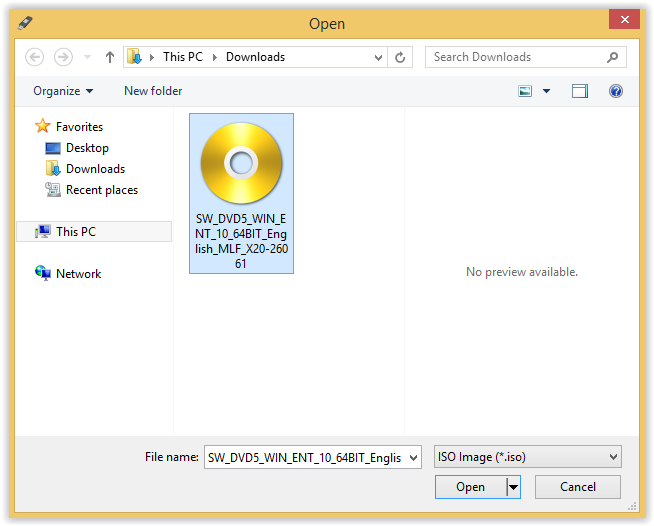Click the Favorites star icon
Image resolution: width=654 pixels, height=526 pixels.
[x=43, y=126]
